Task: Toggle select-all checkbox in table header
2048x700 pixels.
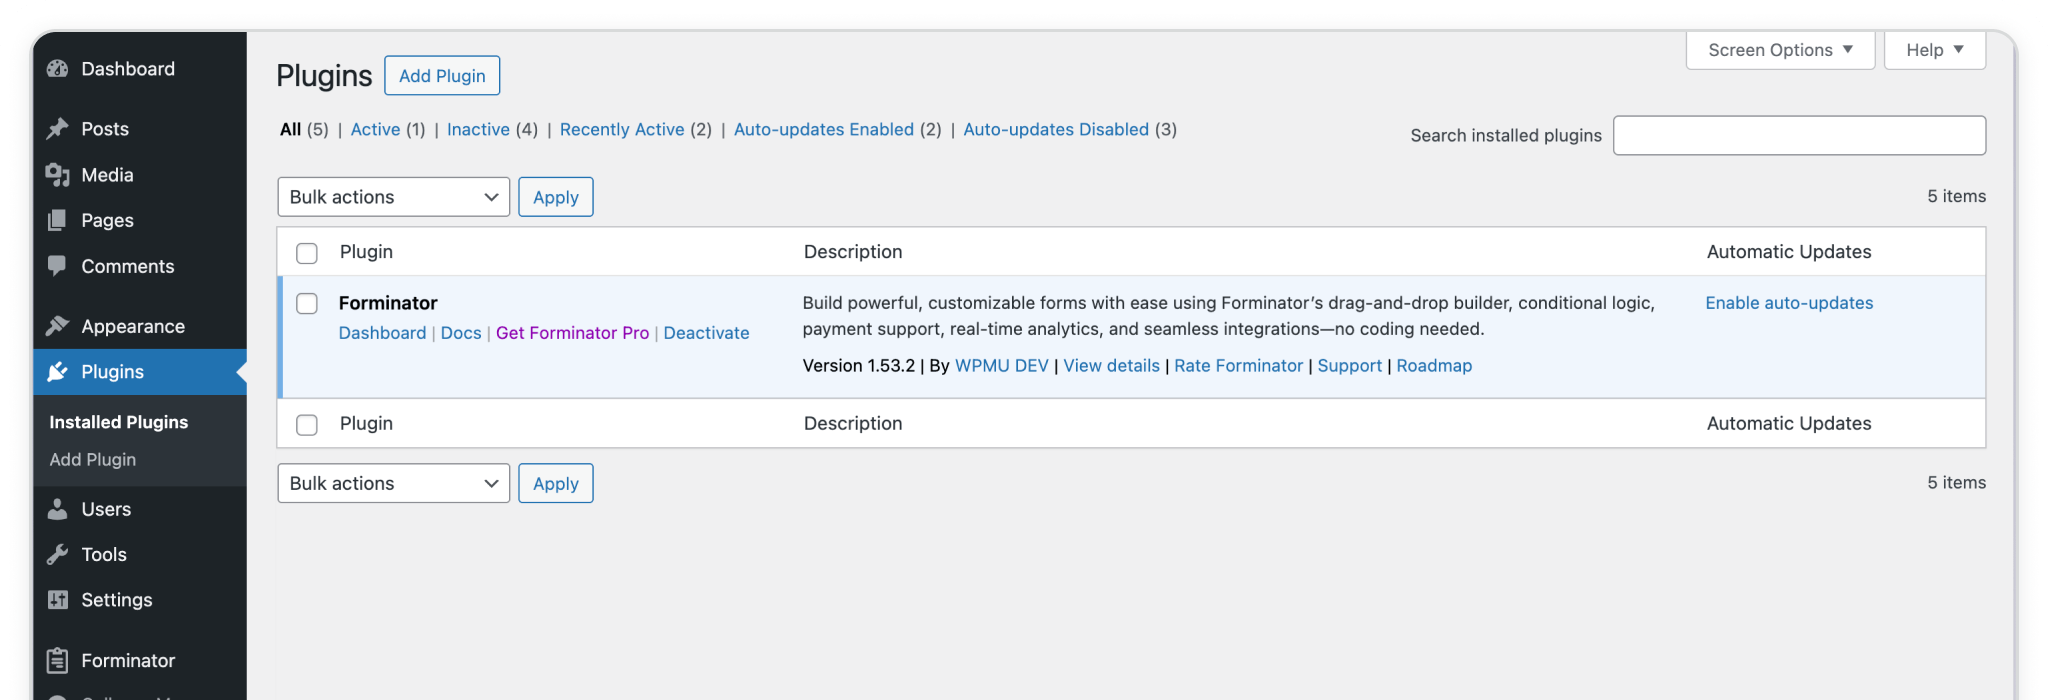Action: [x=307, y=253]
